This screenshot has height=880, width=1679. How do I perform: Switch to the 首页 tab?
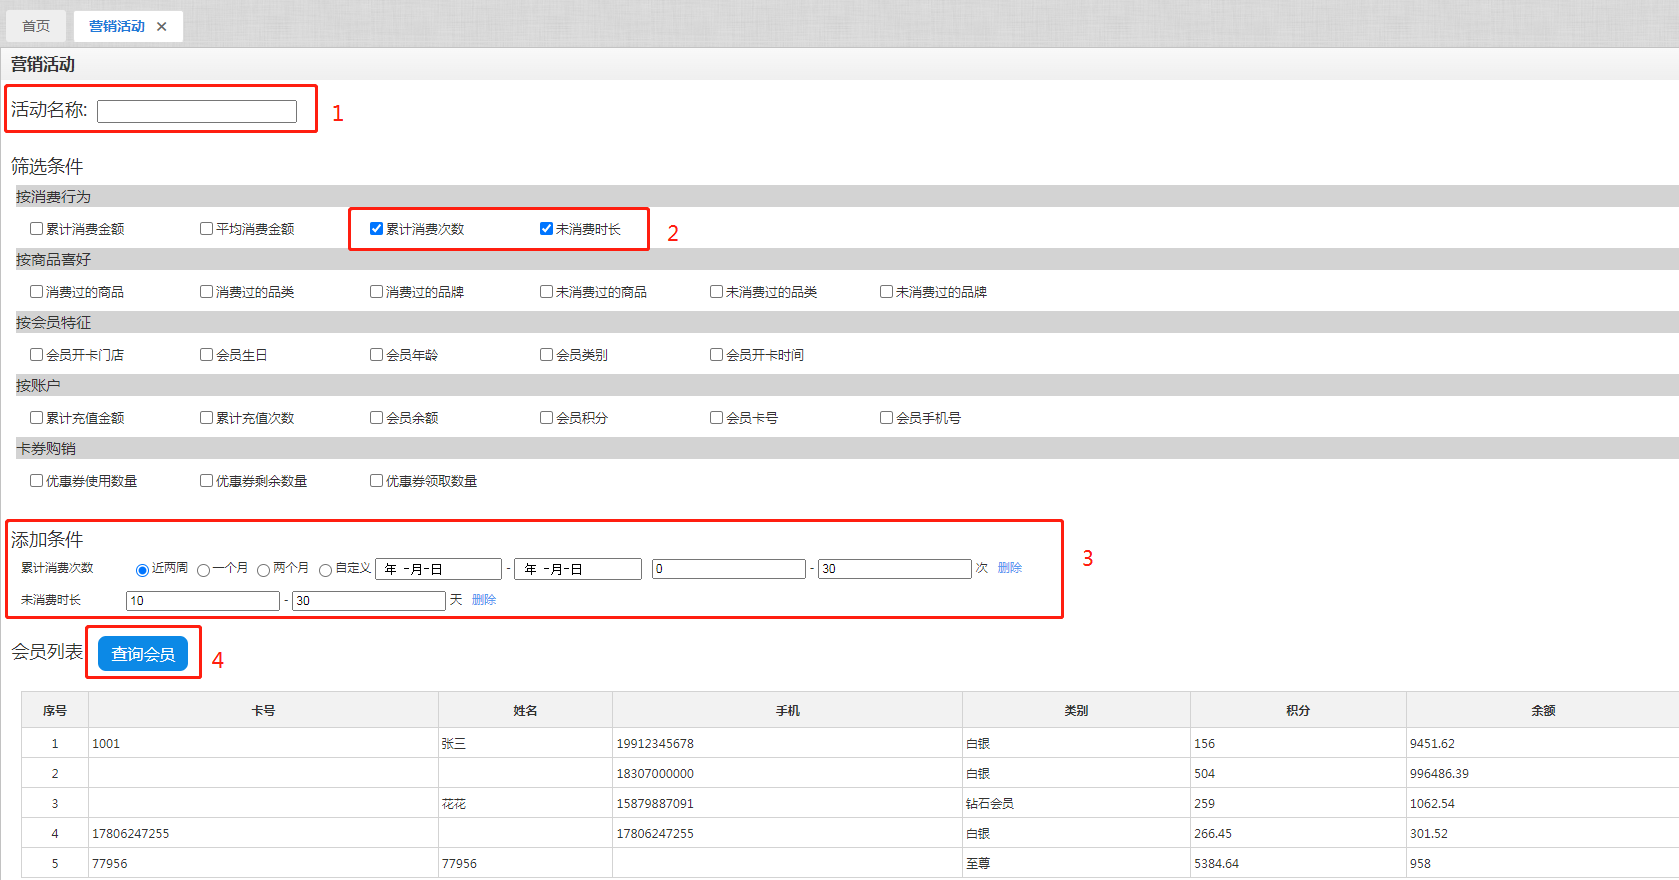(x=36, y=26)
